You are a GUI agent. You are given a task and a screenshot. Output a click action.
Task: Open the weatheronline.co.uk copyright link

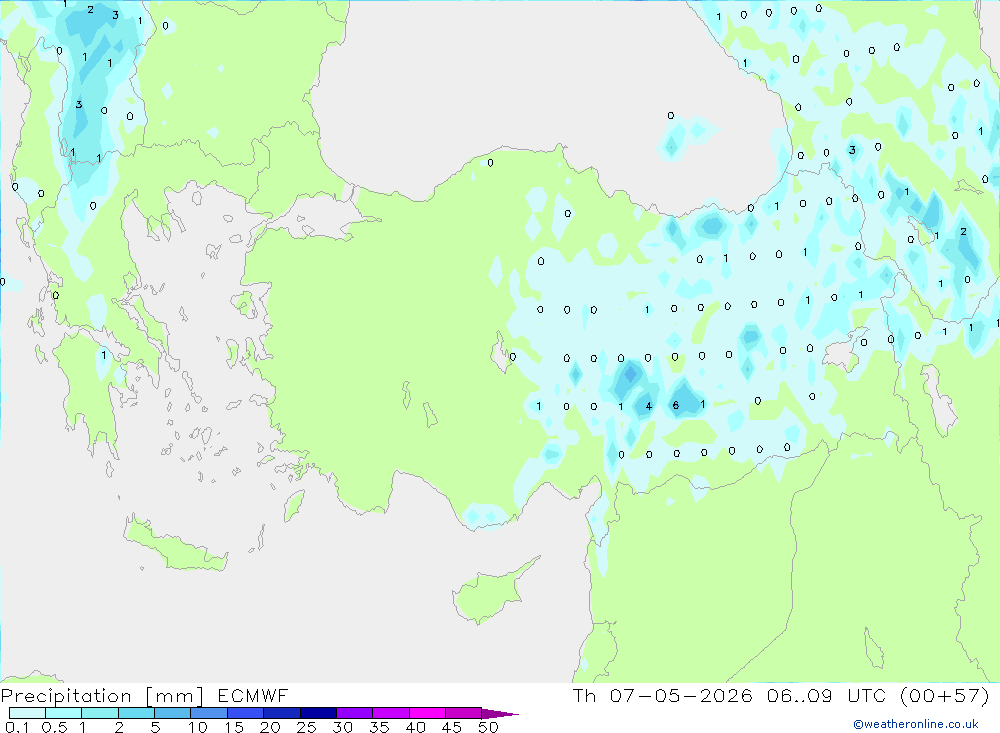click(916, 724)
